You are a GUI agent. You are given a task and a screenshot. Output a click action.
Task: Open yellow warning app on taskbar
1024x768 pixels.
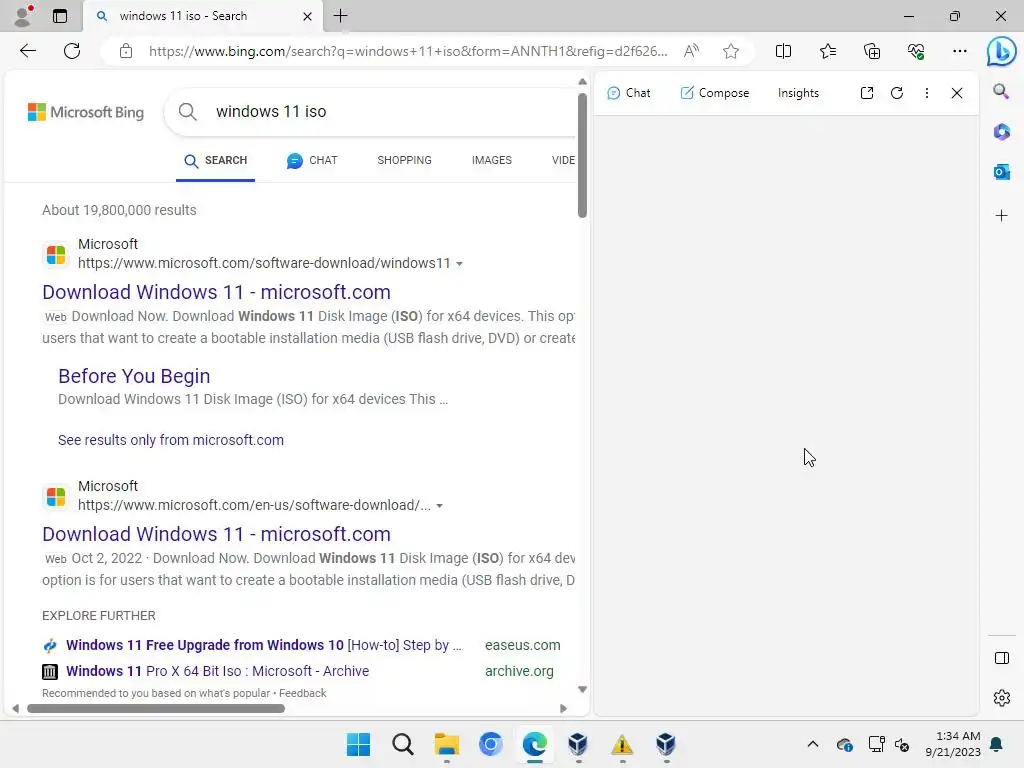(622, 744)
